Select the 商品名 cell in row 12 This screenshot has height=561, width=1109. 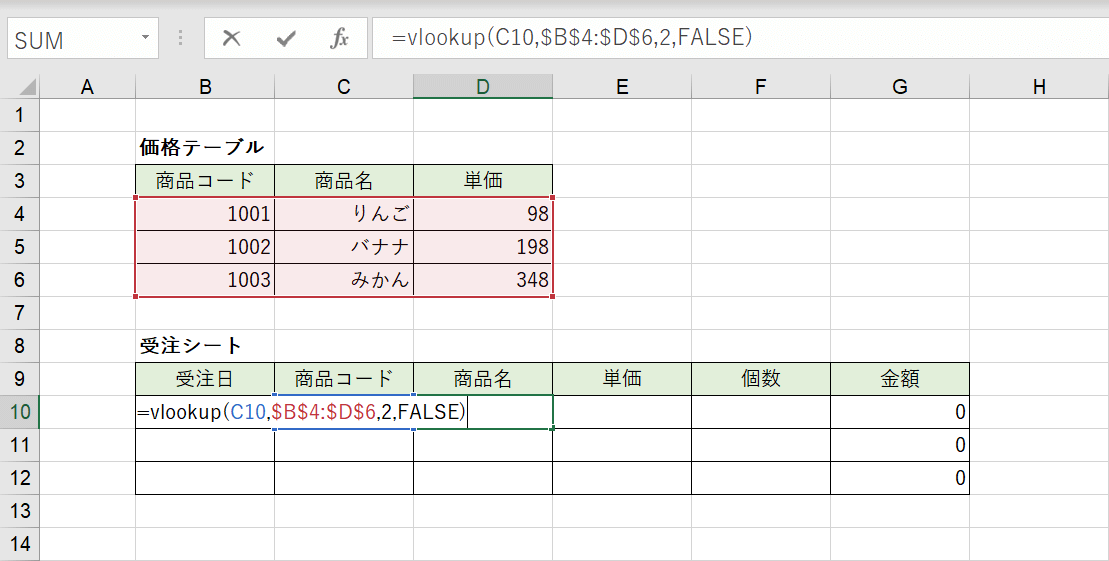pos(482,478)
